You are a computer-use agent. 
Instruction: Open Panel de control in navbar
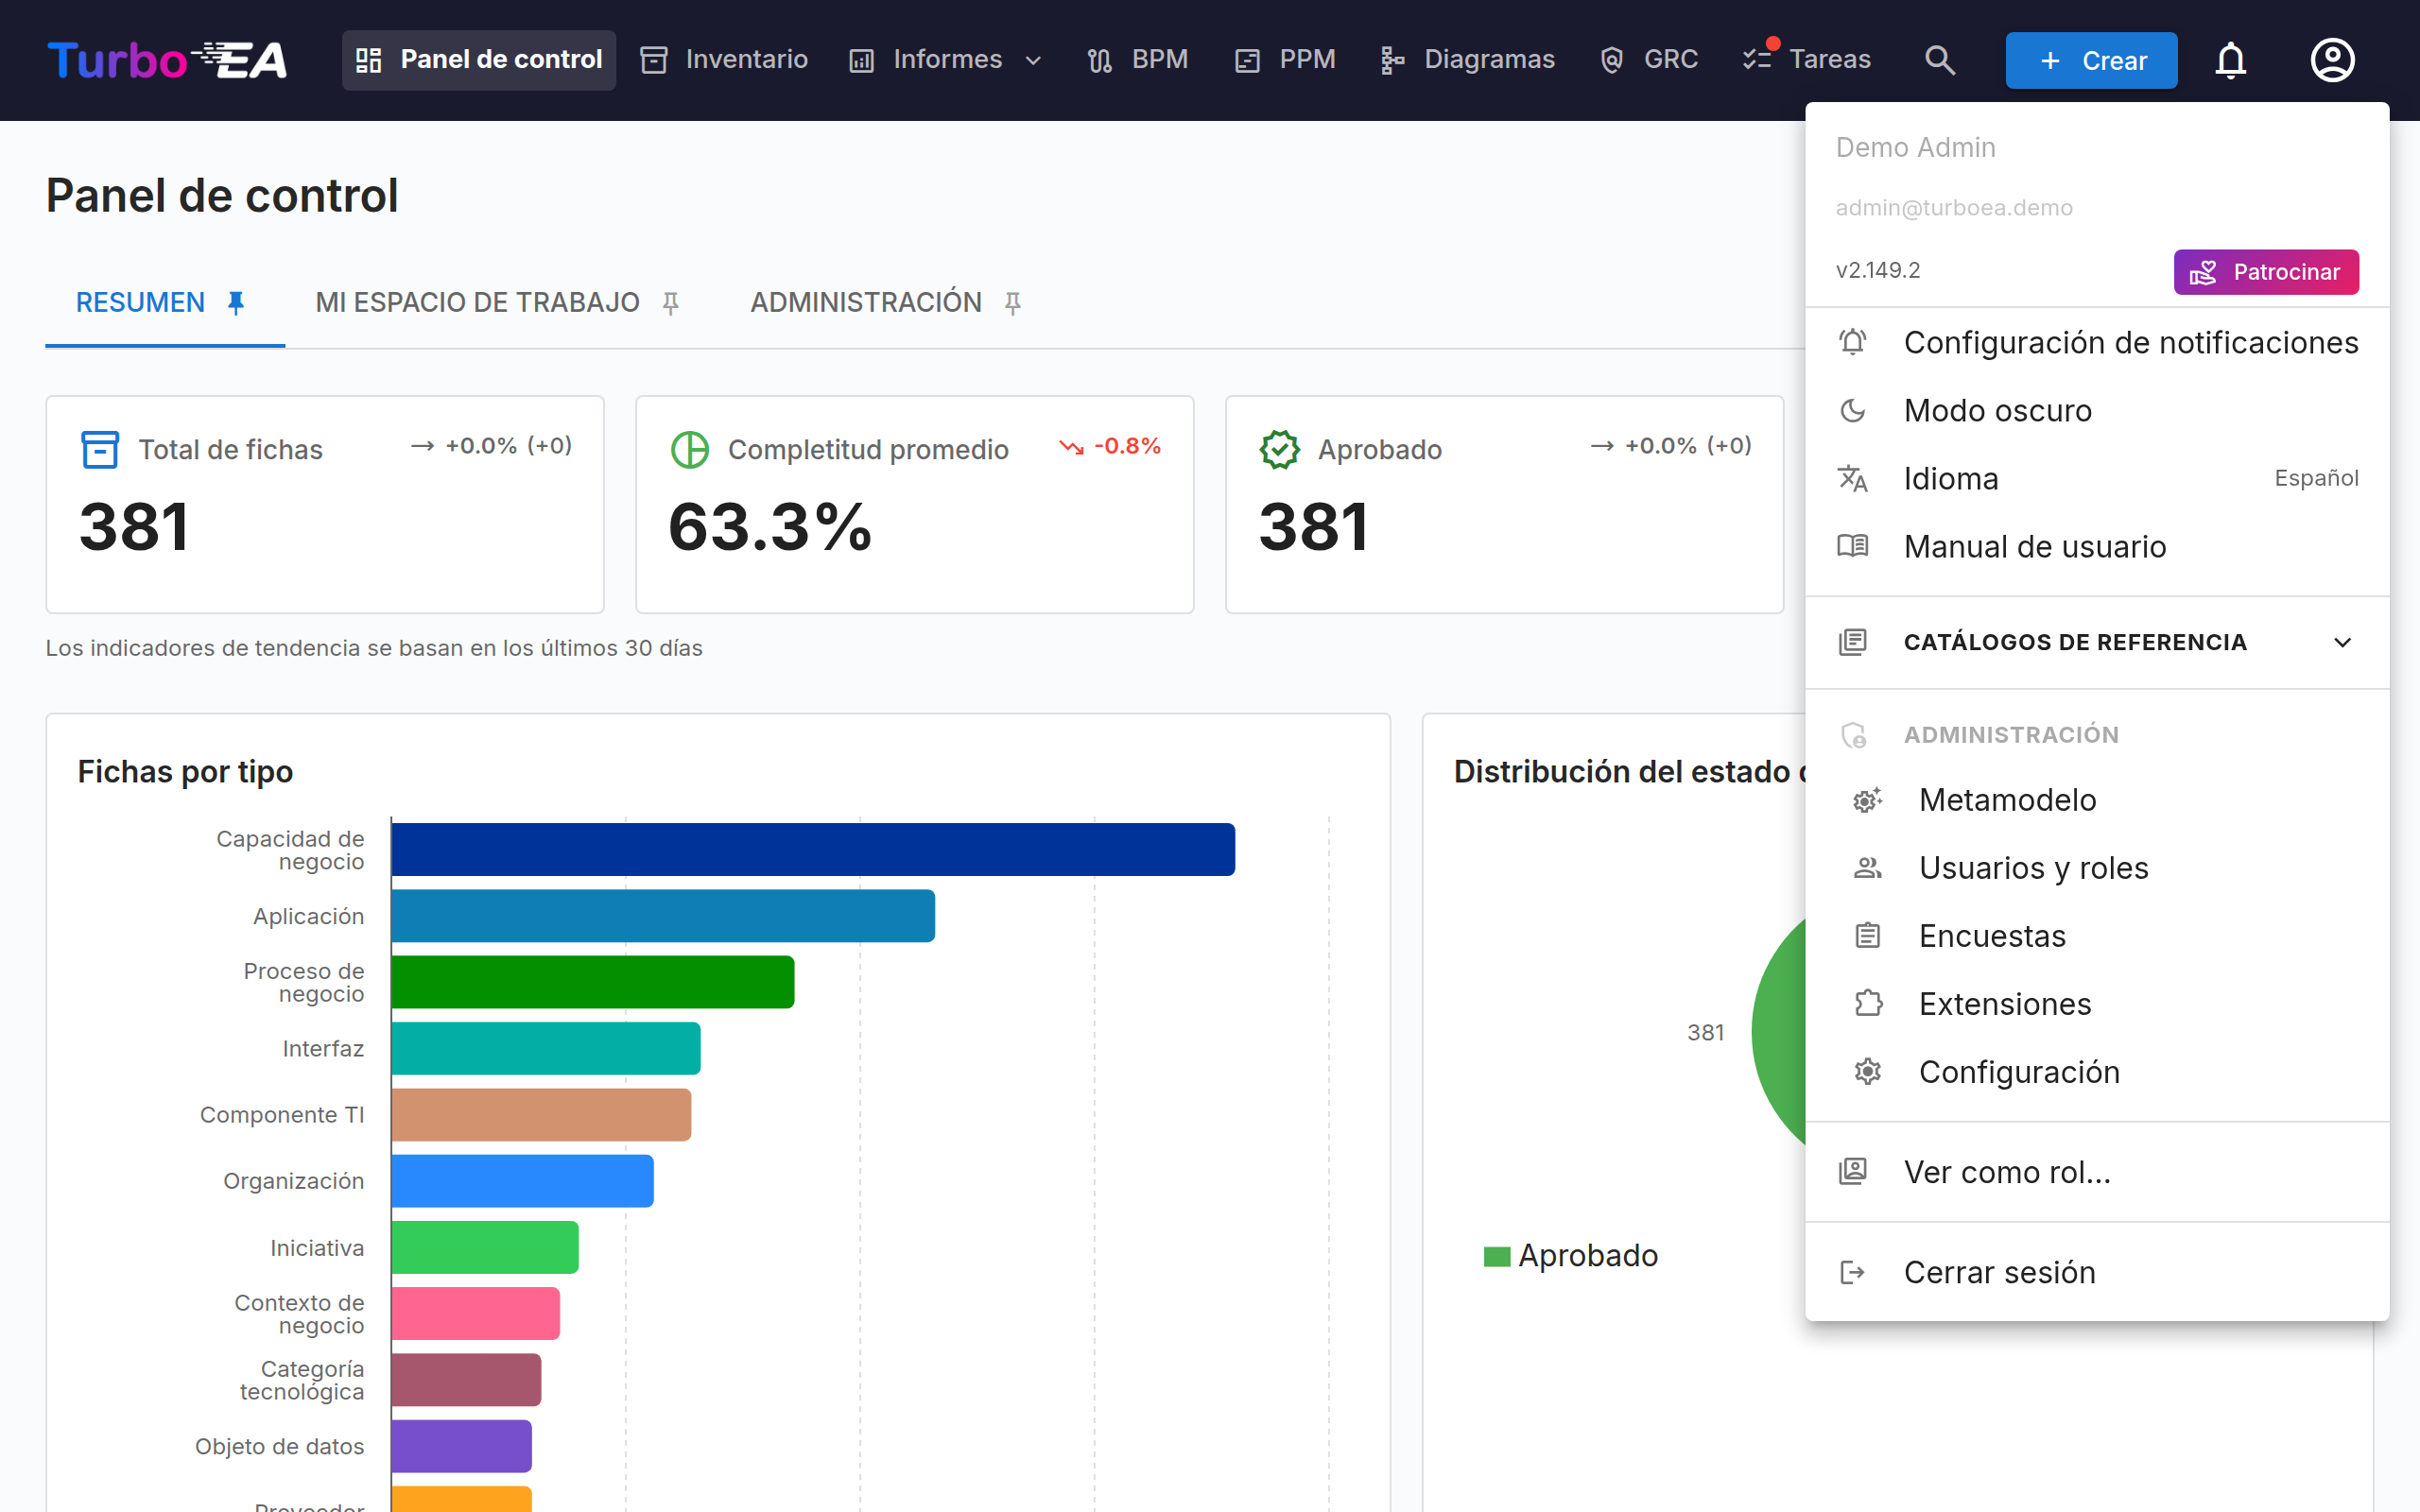coord(479,60)
